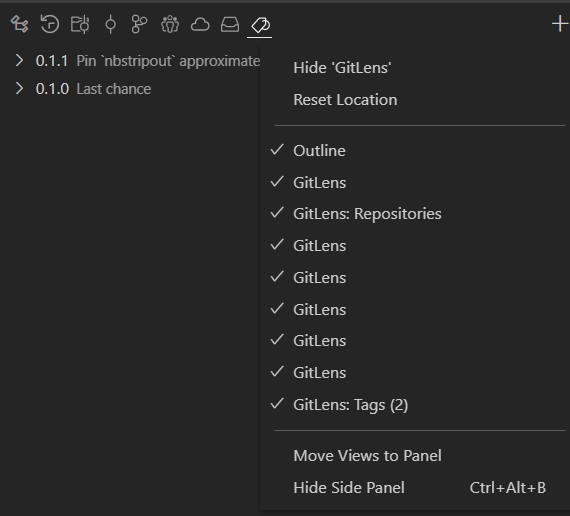This screenshot has width=570, height=516.
Task: Expand the 0.1.0 tag chevron
Action: click(19, 88)
